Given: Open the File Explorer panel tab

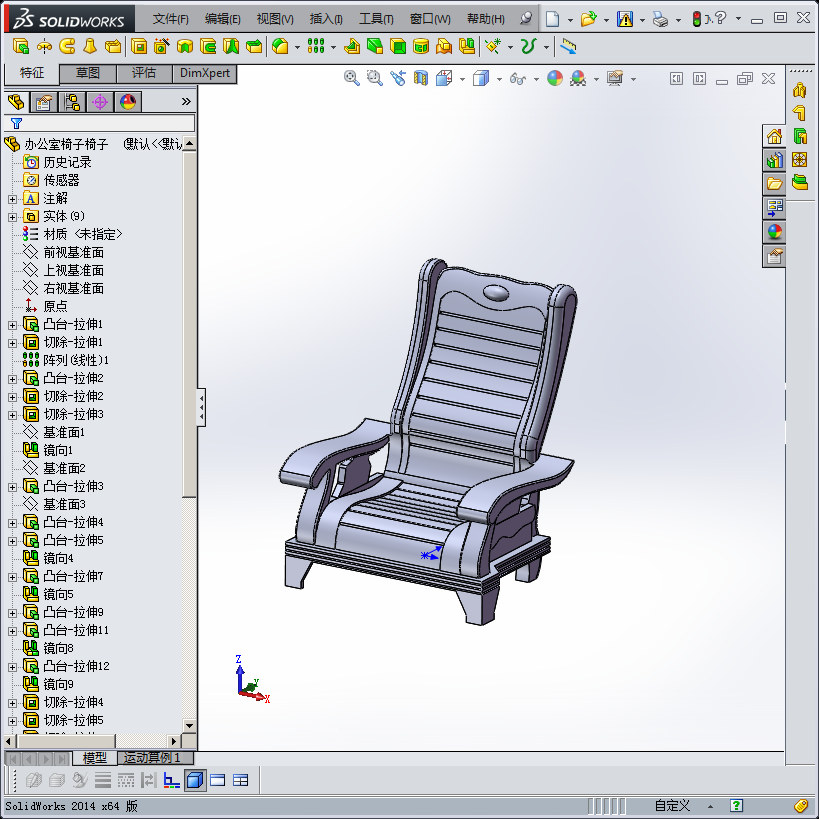Looking at the screenshot, I should (x=774, y=184).
